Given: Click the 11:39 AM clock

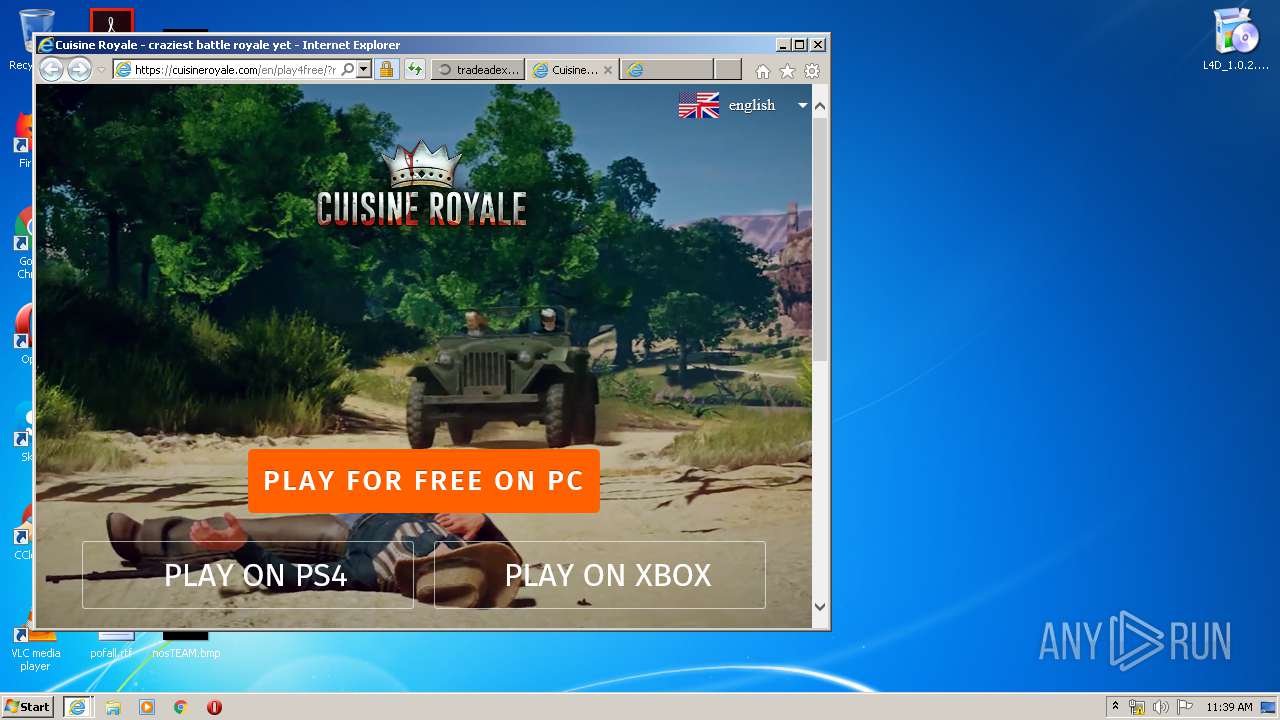Looking at the screenshot, I should pyautogui.click(x=1229, y=707).
